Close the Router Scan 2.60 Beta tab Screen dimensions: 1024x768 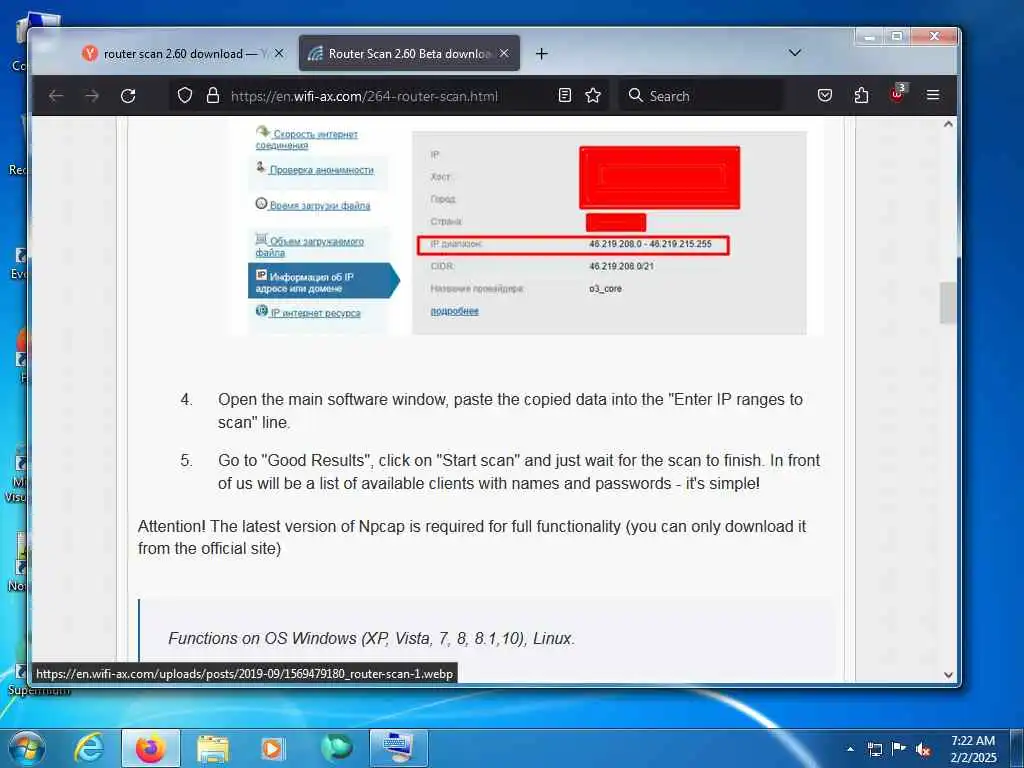pyautogui.click(x=504, y=54)
